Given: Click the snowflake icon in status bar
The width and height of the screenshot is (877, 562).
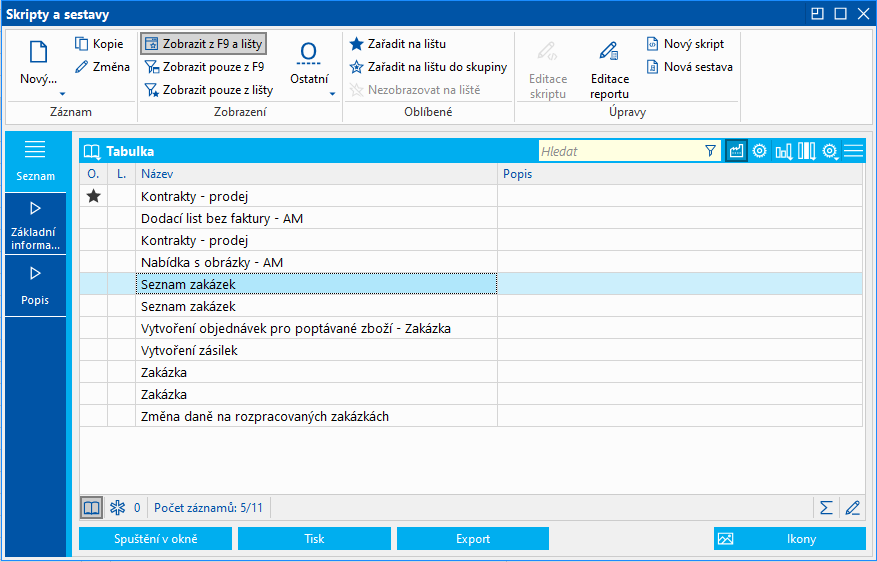Looking at the screenshot, I should [117, 508].
